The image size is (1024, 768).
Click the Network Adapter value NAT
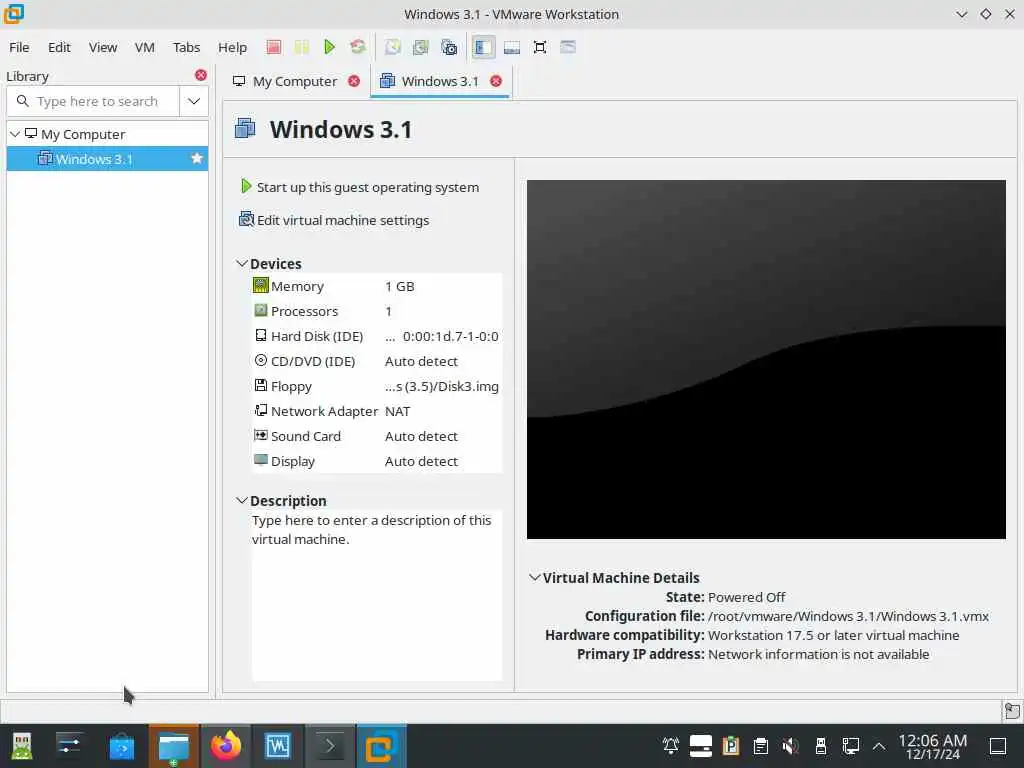[397, 411]
